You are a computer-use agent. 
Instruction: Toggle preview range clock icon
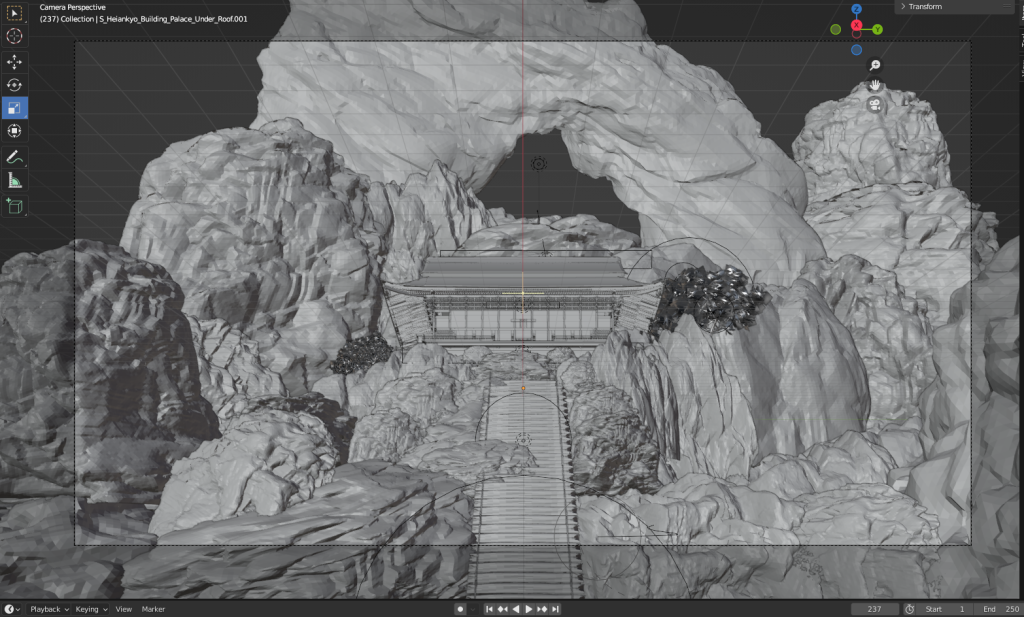coord(909,609)
